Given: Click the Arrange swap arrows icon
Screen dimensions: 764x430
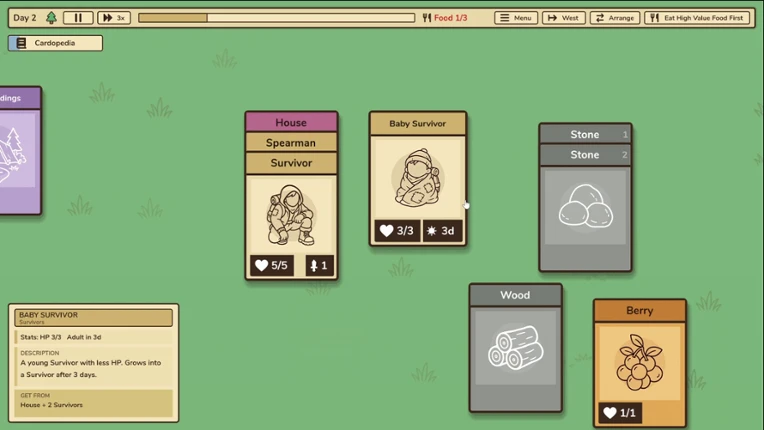Looking at the screenshot, I should coord(600,18).
